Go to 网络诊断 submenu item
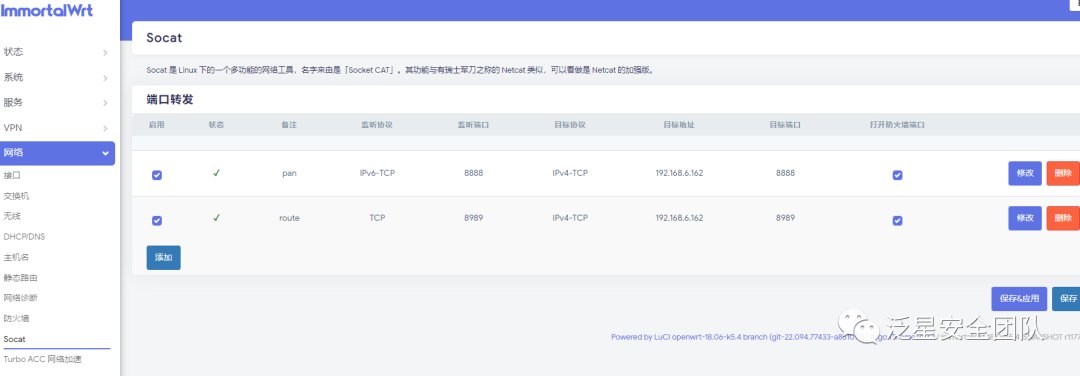The image size is (1080, 376). (20, 298)
